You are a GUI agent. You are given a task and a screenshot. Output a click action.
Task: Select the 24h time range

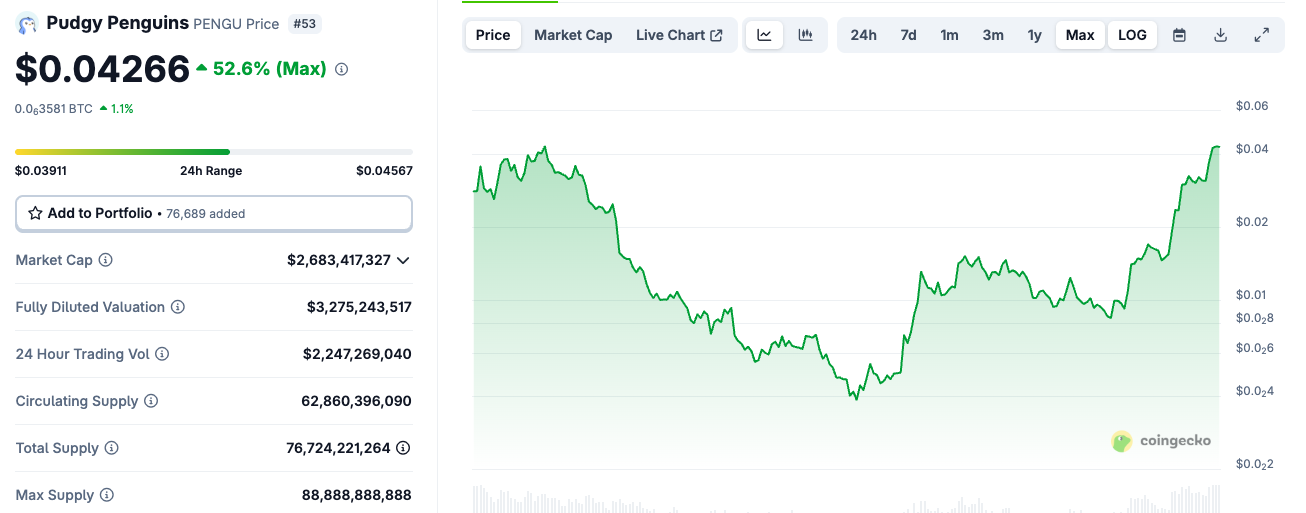(863, 35)
